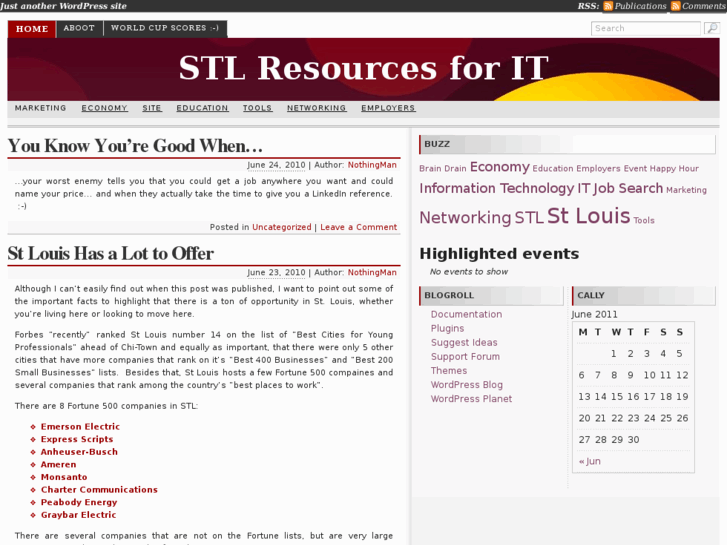Click the Economy tag in Buzz cloud
Screen dimensions: 727x545
499,167
